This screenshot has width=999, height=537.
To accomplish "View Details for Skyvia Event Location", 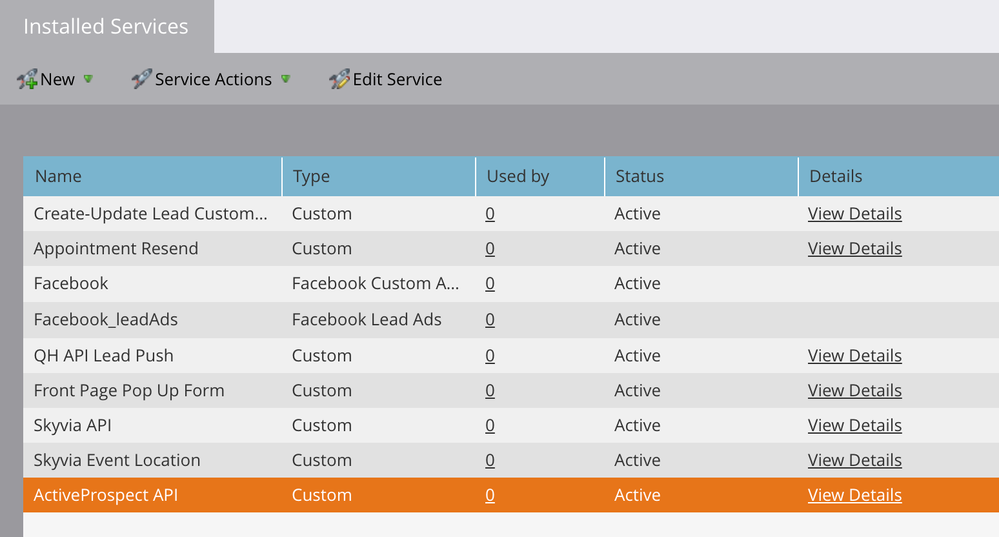I will pyautogui.click(x=854, y=460).
